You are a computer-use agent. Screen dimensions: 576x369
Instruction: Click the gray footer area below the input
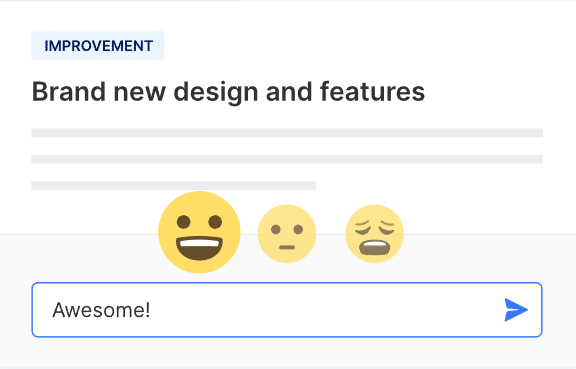click(287, 352)
